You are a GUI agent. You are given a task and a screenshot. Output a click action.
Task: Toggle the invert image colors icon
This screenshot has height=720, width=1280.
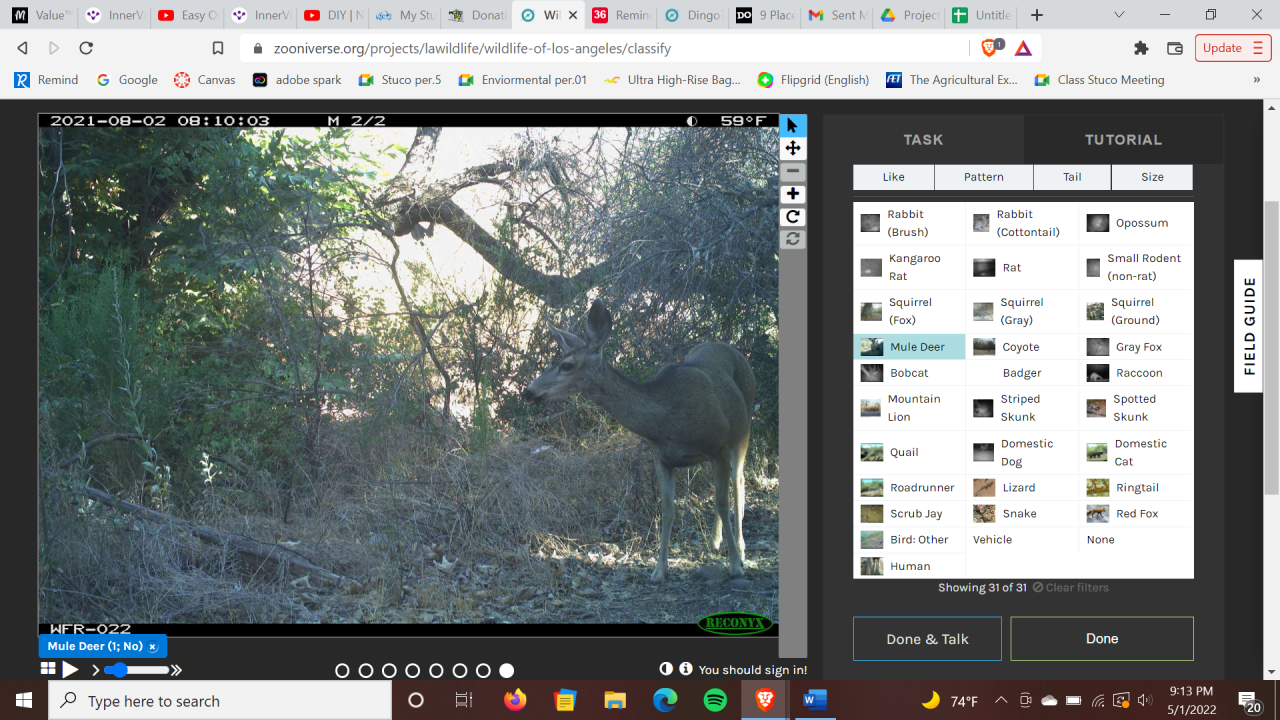(666, 669)
